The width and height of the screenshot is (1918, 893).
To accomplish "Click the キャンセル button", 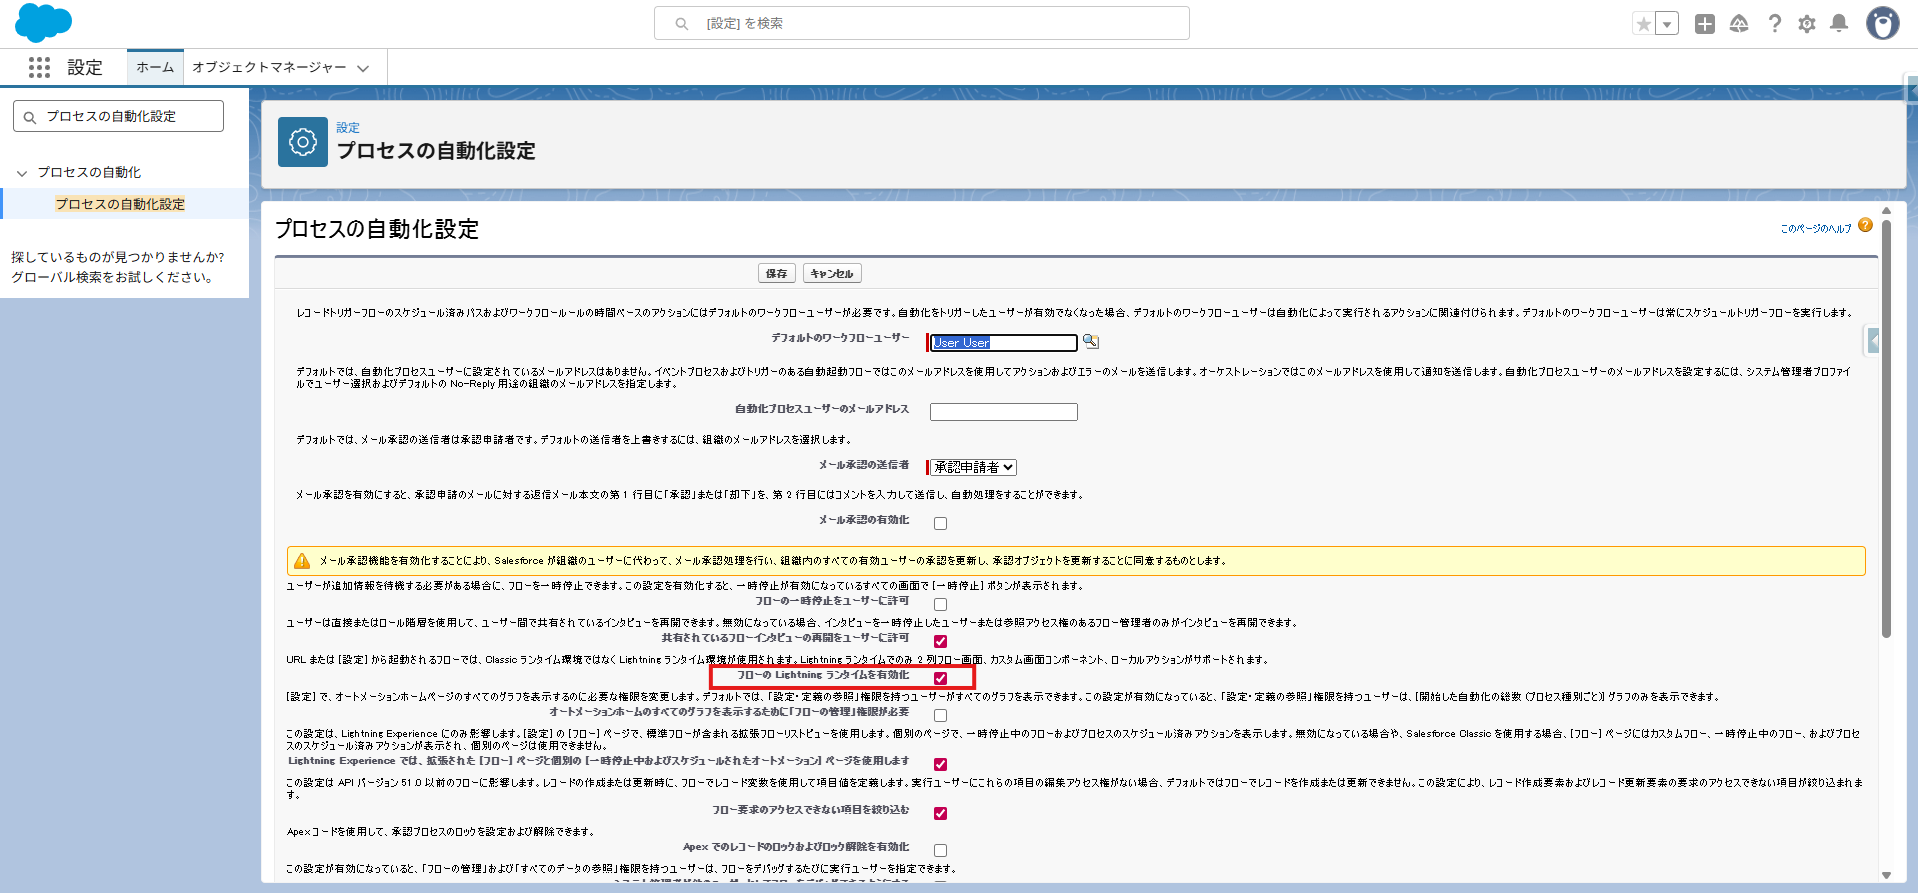I will pyautogui.click(x=831, y=273).
